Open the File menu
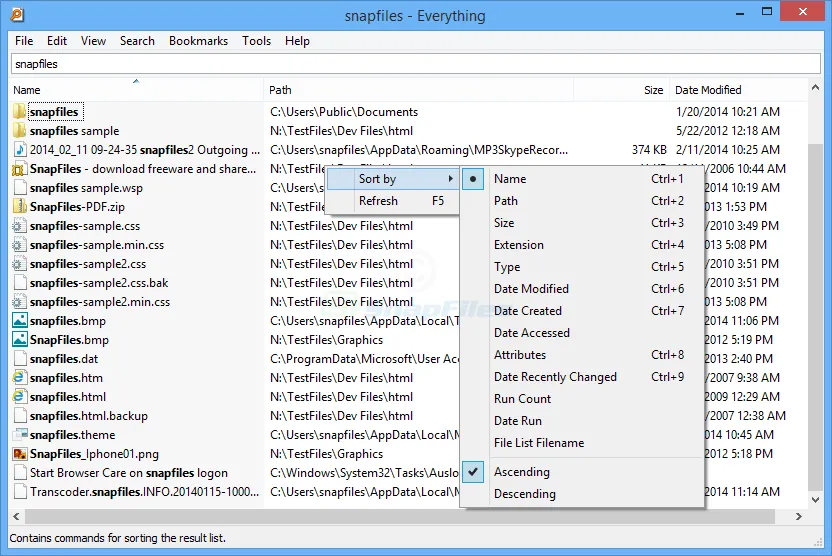Image resolution: width=832 pixels, height=556 pixels. click(24, 41)
